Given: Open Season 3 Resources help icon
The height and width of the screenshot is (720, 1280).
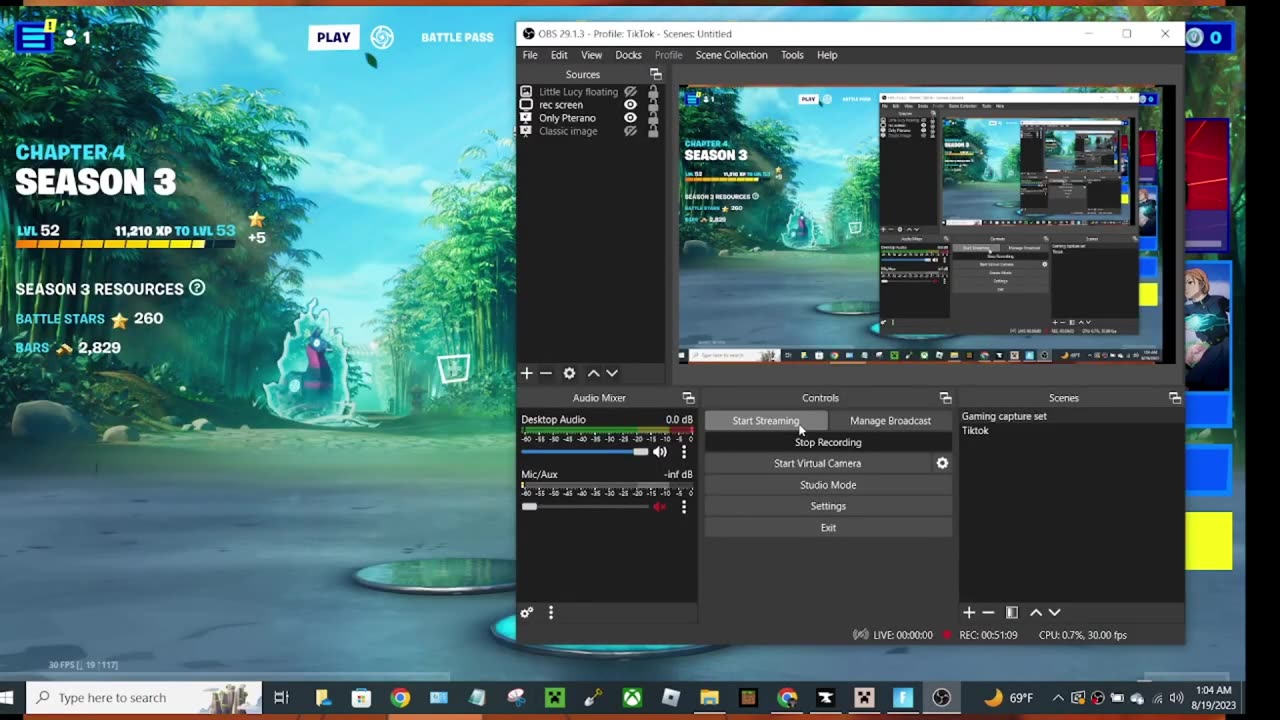Looking at the screenshot, I should [197, 288].
